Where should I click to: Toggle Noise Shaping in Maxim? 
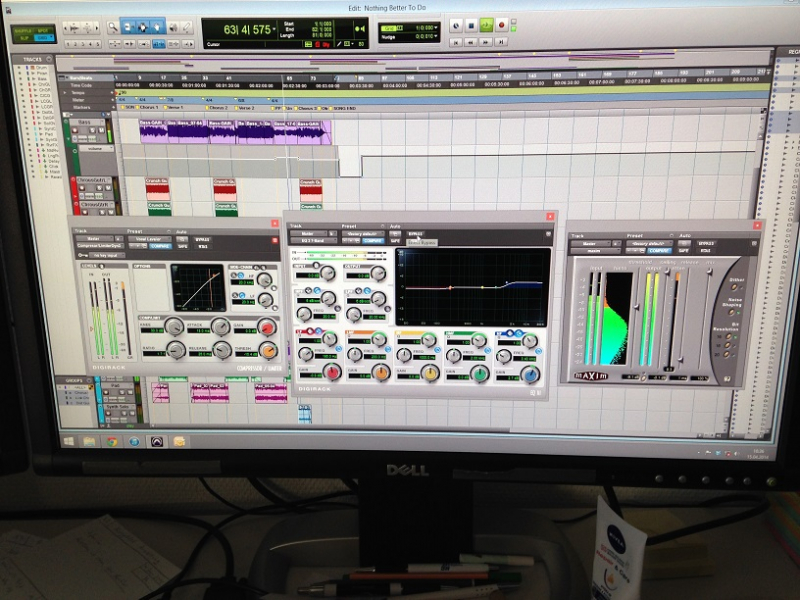(x=732, y=312)
